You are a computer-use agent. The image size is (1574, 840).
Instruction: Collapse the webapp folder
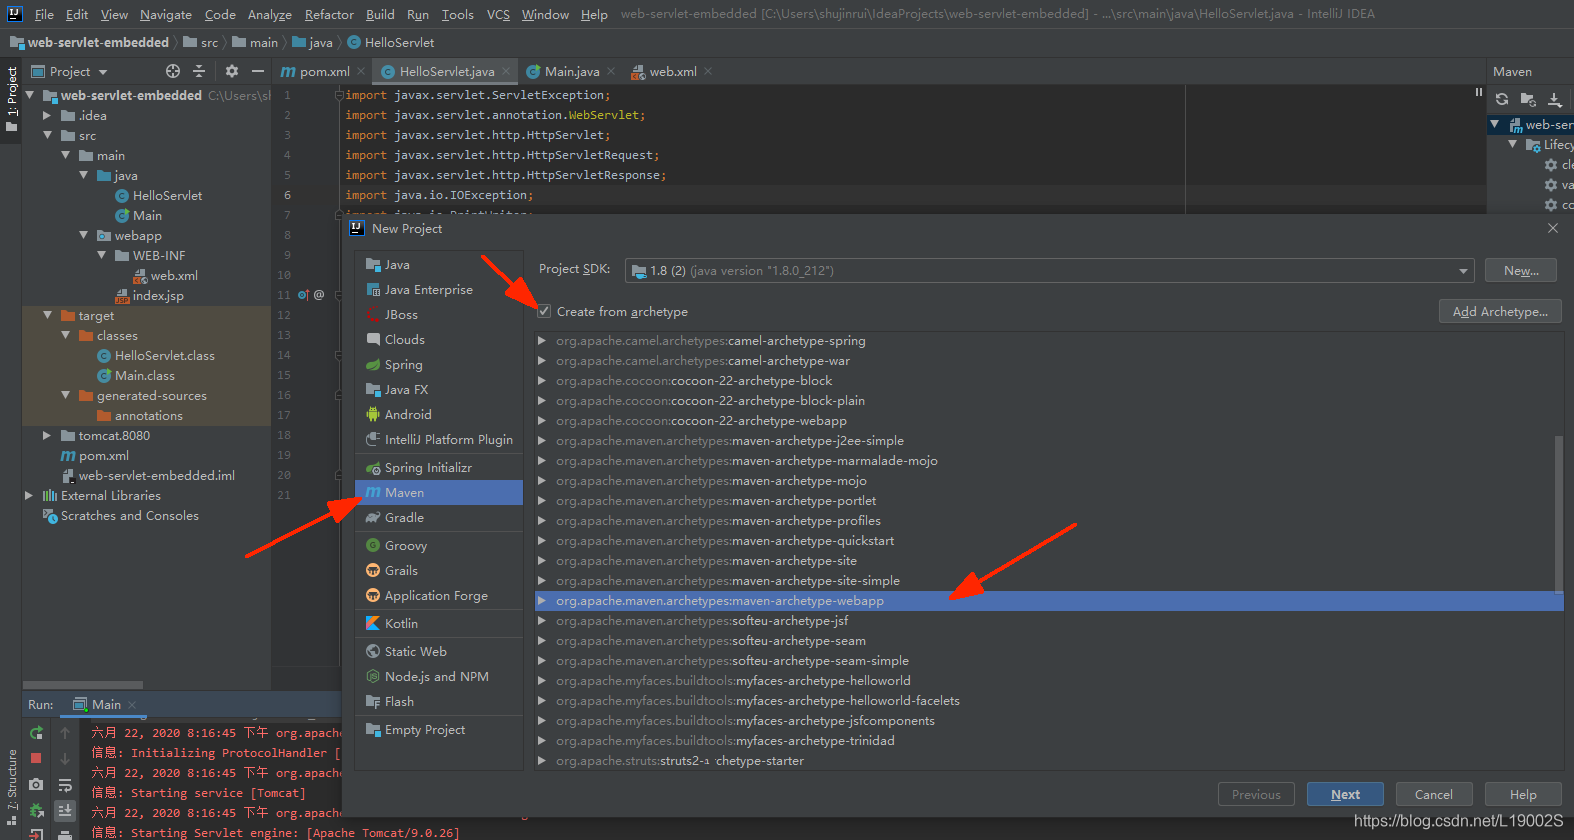point(83,235)
